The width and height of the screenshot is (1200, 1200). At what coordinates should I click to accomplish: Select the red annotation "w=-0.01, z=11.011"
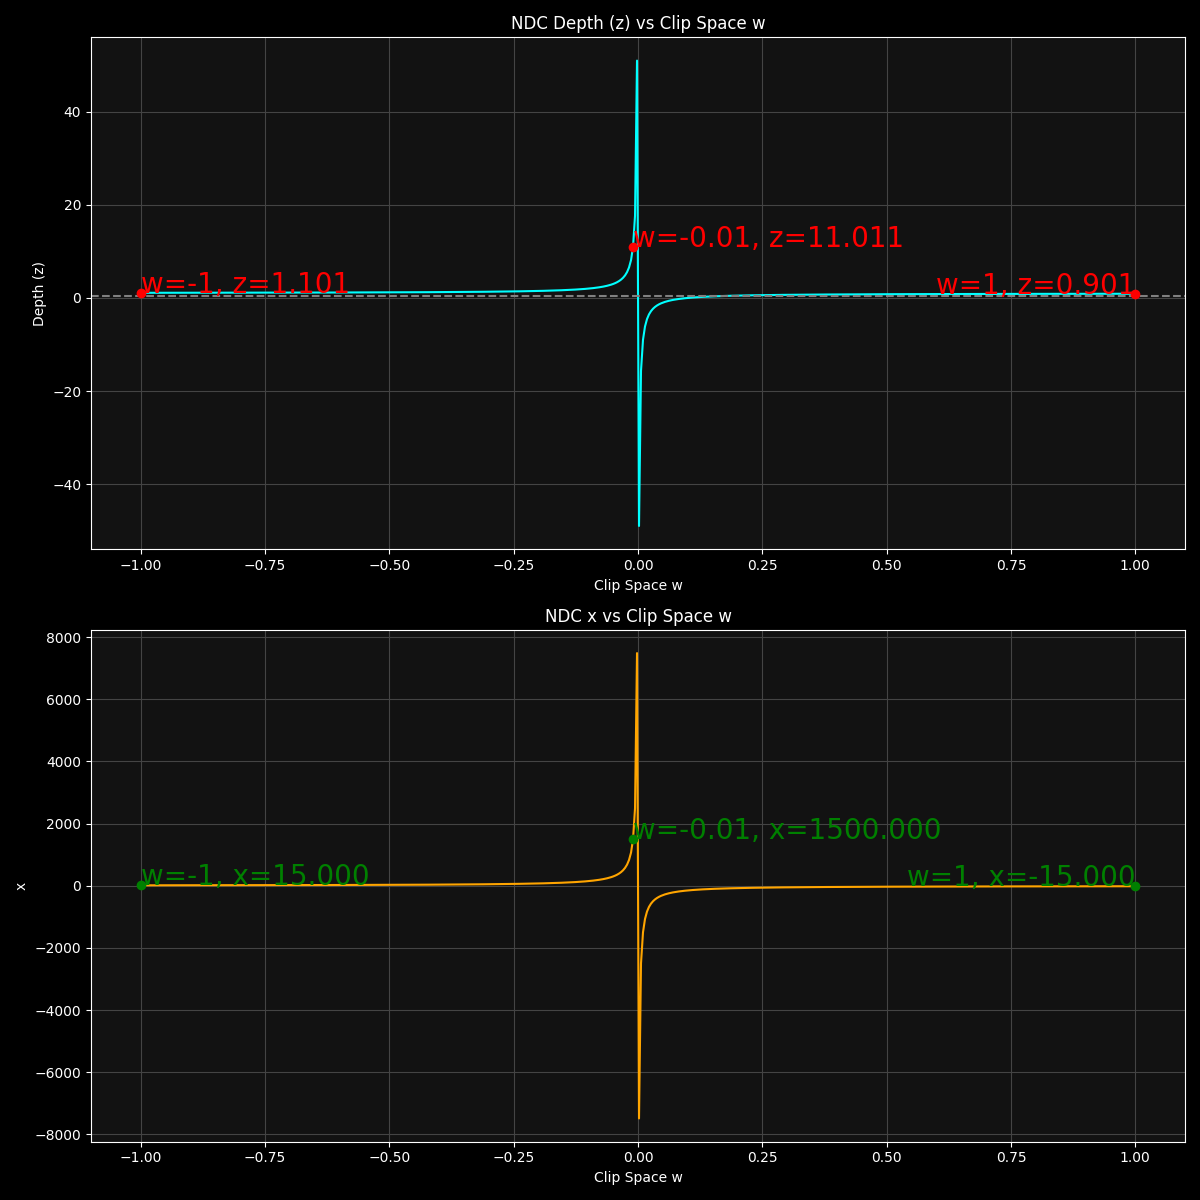(x=768, y=238)
